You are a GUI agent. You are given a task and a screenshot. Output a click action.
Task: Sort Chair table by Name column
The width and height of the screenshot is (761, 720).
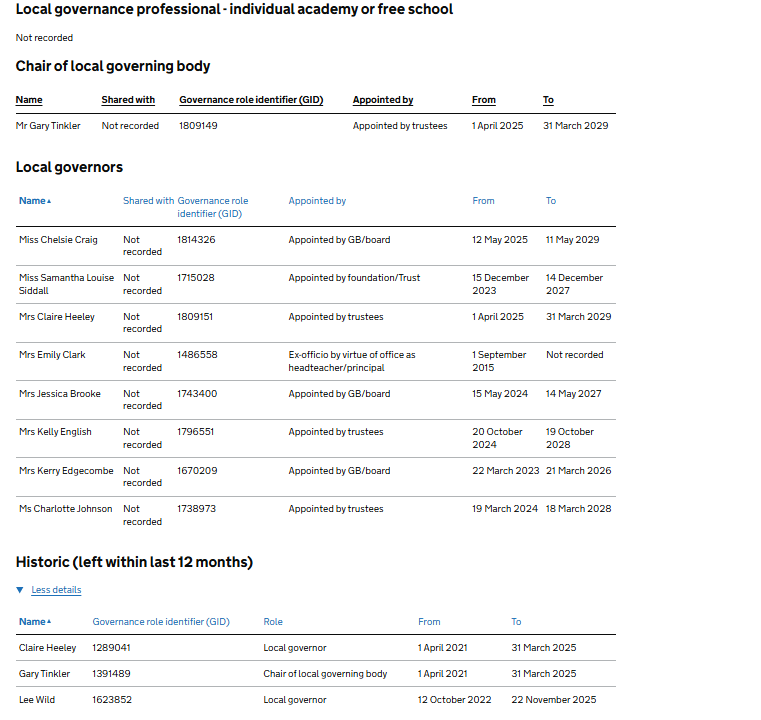pos(29,100)
